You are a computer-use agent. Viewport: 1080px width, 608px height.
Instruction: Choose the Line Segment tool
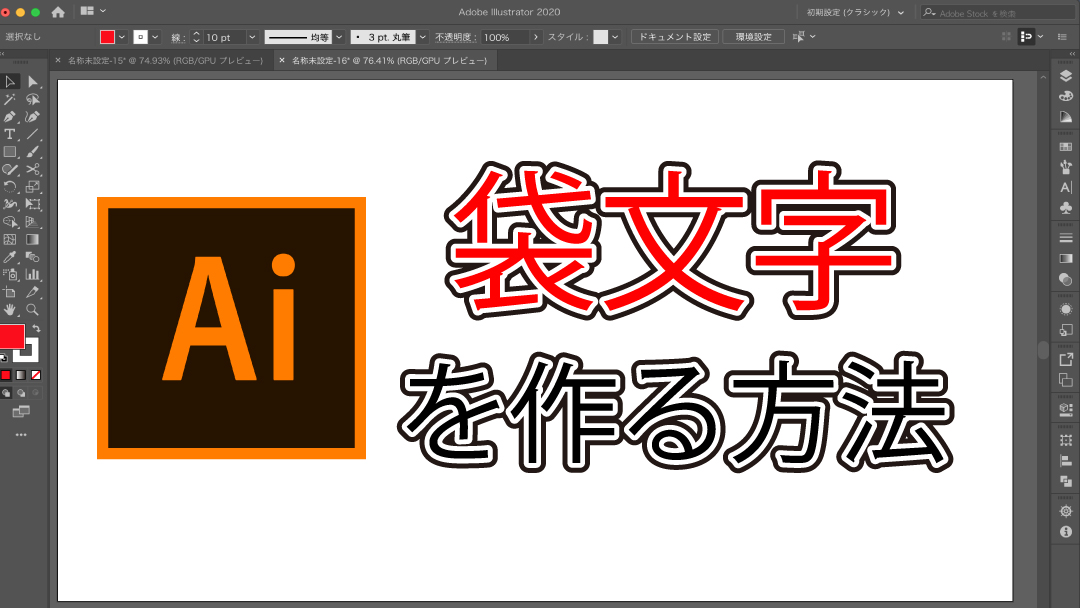pos(32,134)
